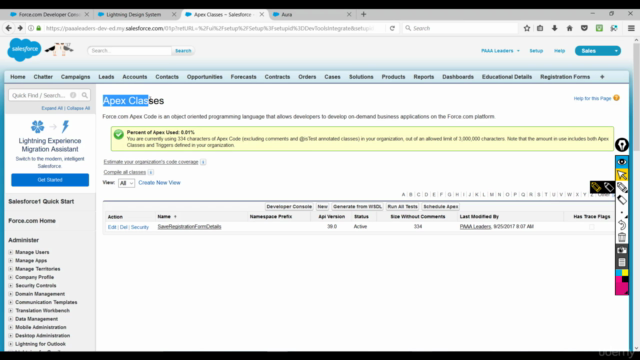Click the Get Started button
640x360 pixels.
click(x=50, y=180)
